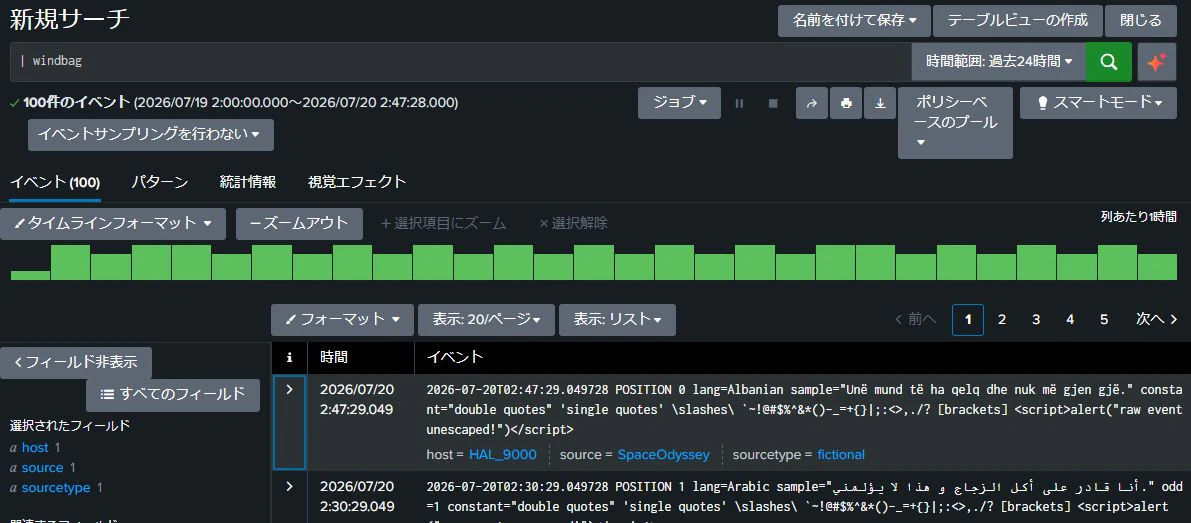Go to results page 5
Screen dimensions: 1191x523
[x=1104, y=320]
